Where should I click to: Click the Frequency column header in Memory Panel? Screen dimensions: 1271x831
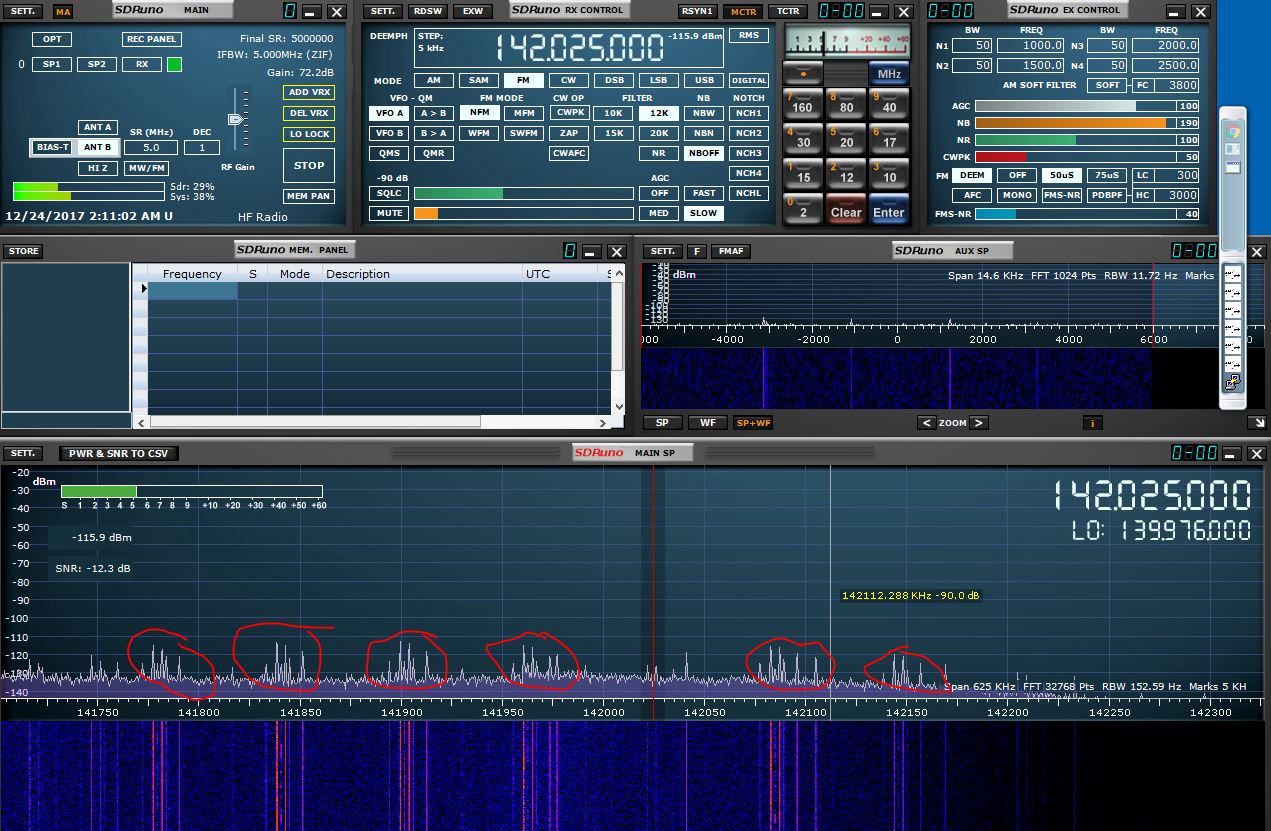[x=192, y=274]
